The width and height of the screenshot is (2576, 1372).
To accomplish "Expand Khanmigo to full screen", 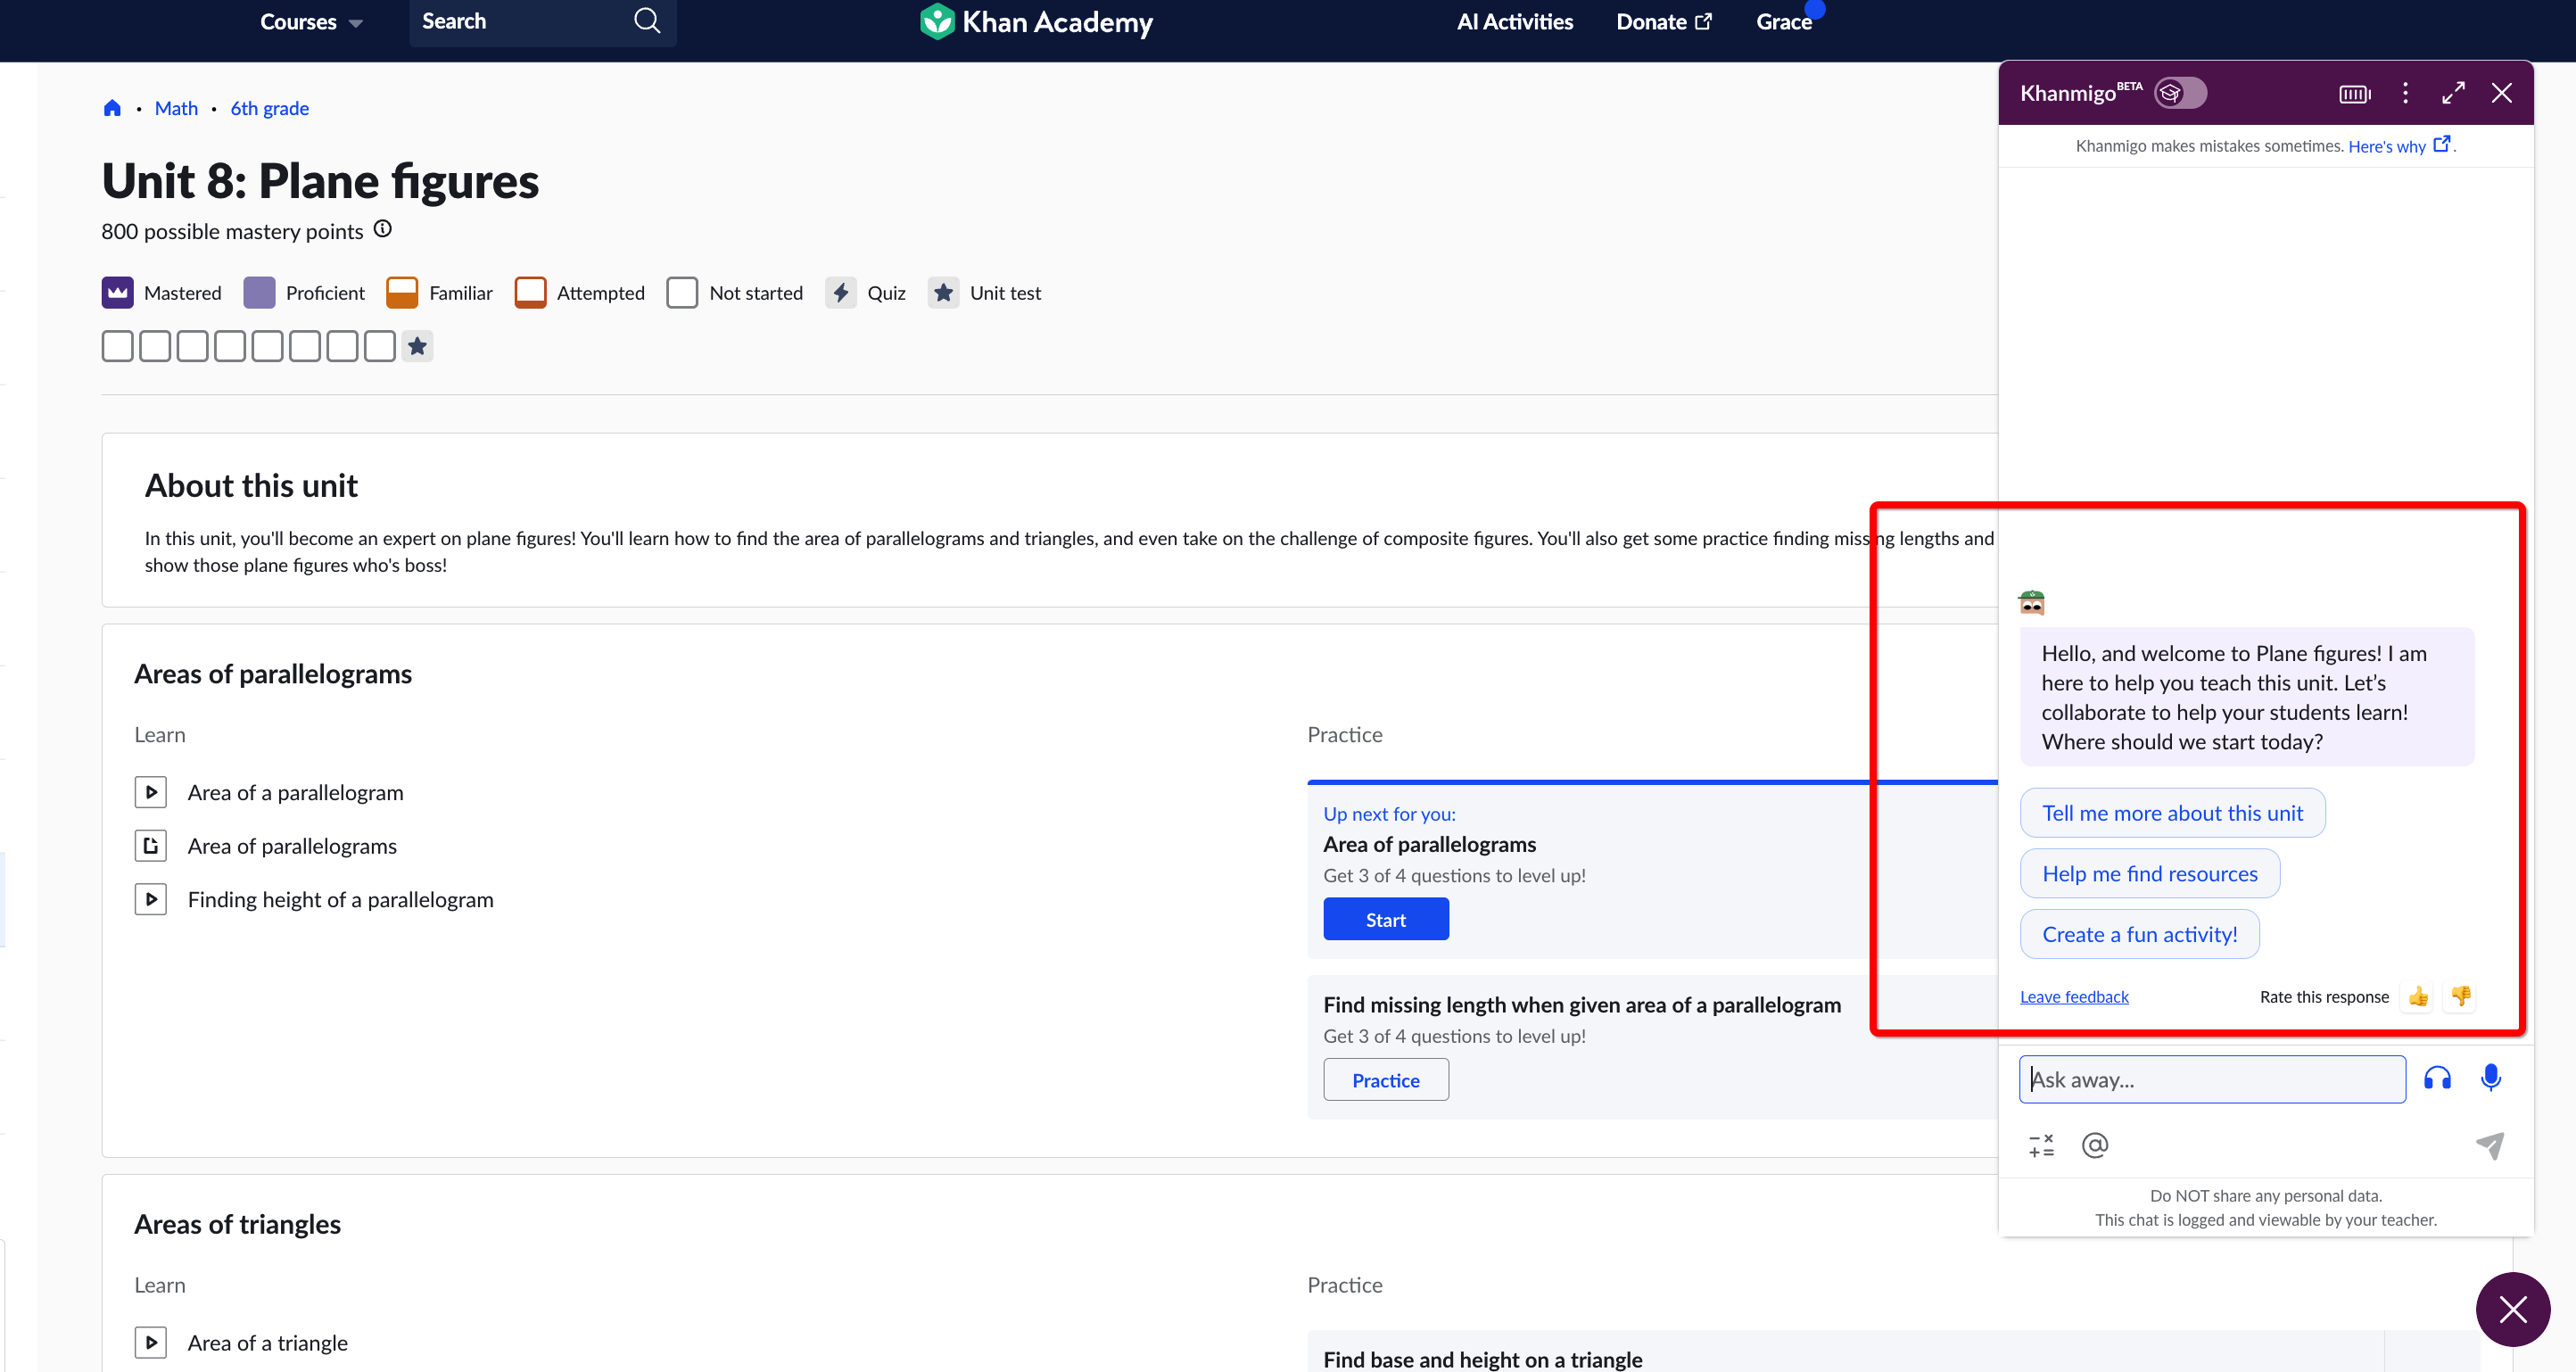I will point(2453,93).
